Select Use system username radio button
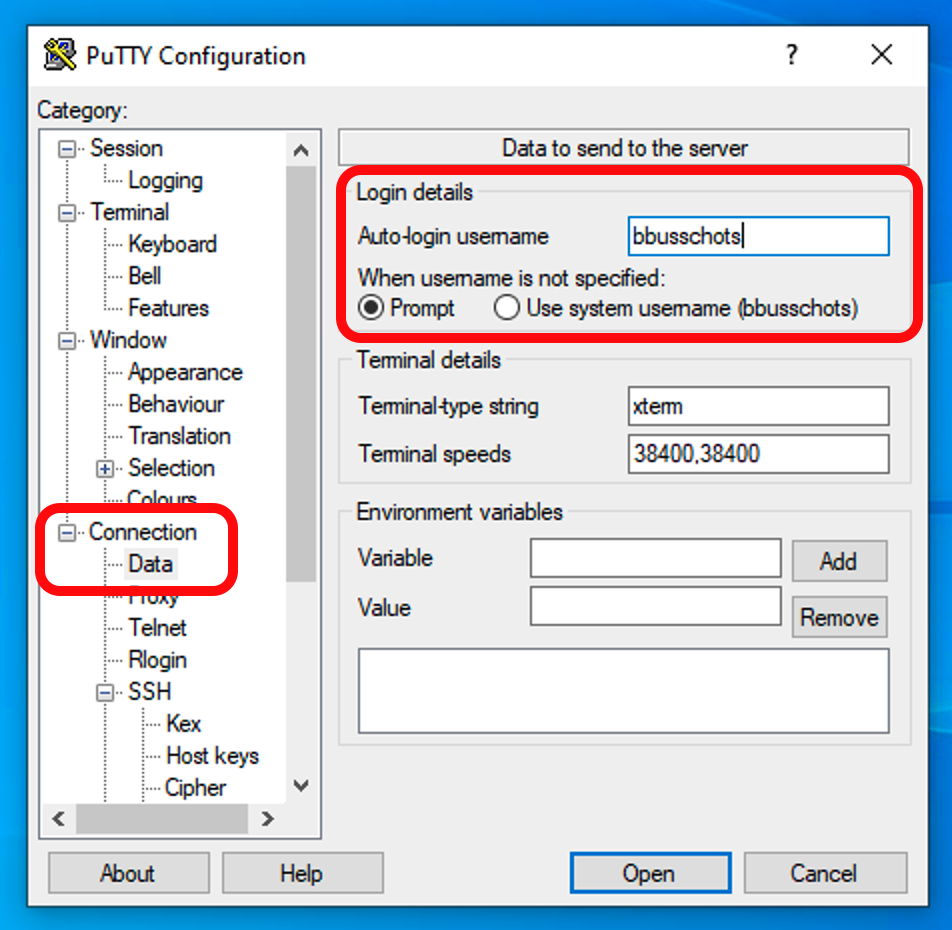The image size is (952, 930). [x=506, y=308]
